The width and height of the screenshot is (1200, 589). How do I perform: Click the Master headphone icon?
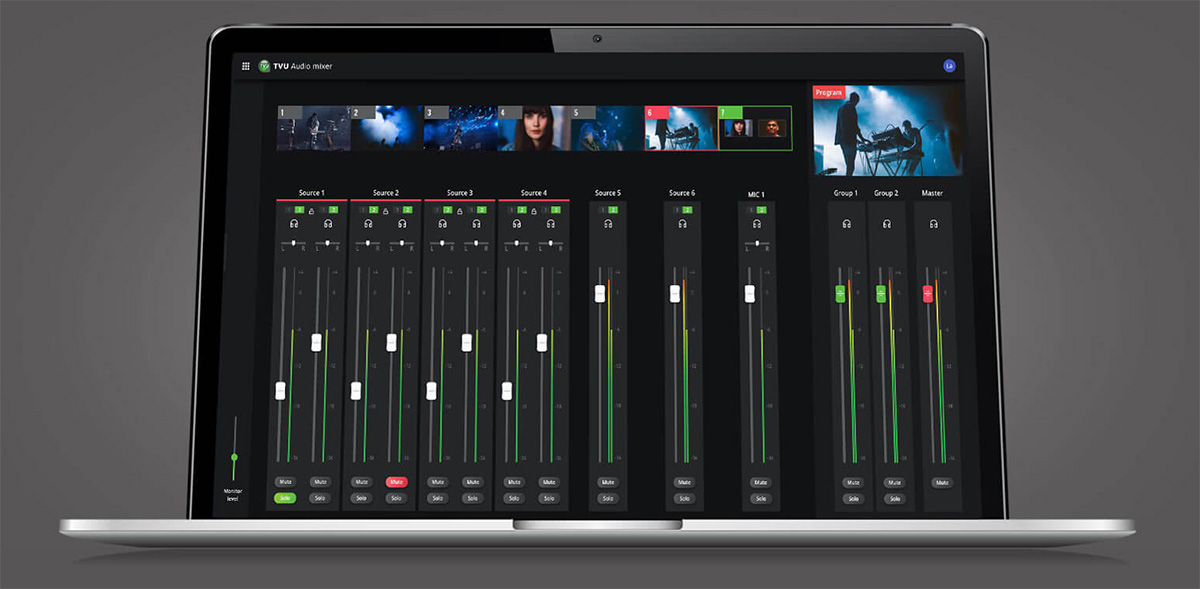933,224
